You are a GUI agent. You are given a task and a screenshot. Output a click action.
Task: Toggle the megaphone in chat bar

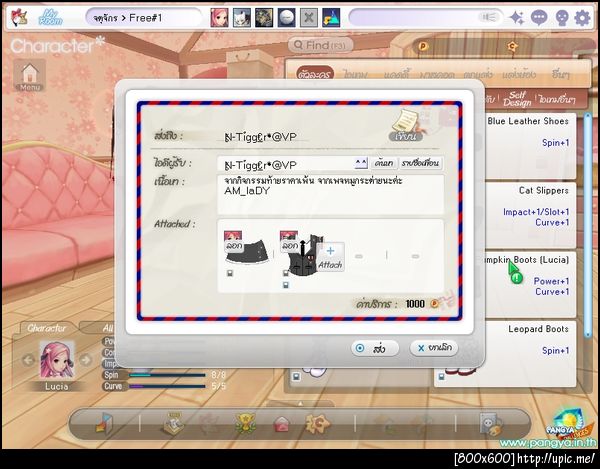click(x=489, y=17)
